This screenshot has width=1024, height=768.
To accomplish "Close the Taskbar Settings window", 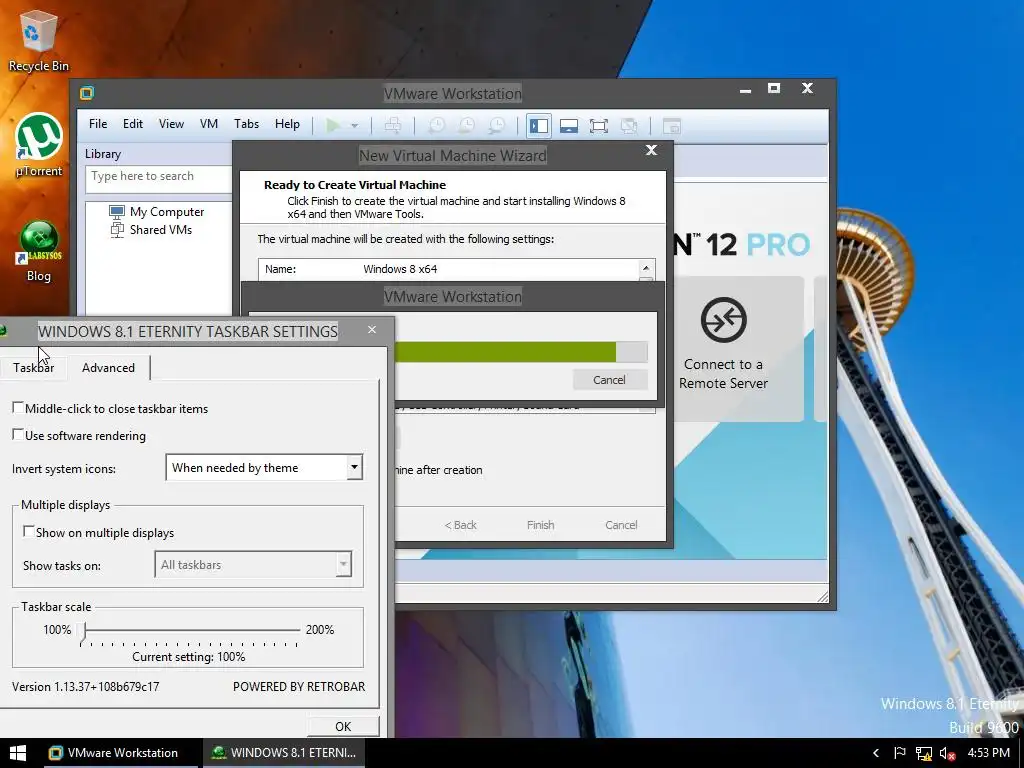I will (372, 330).
